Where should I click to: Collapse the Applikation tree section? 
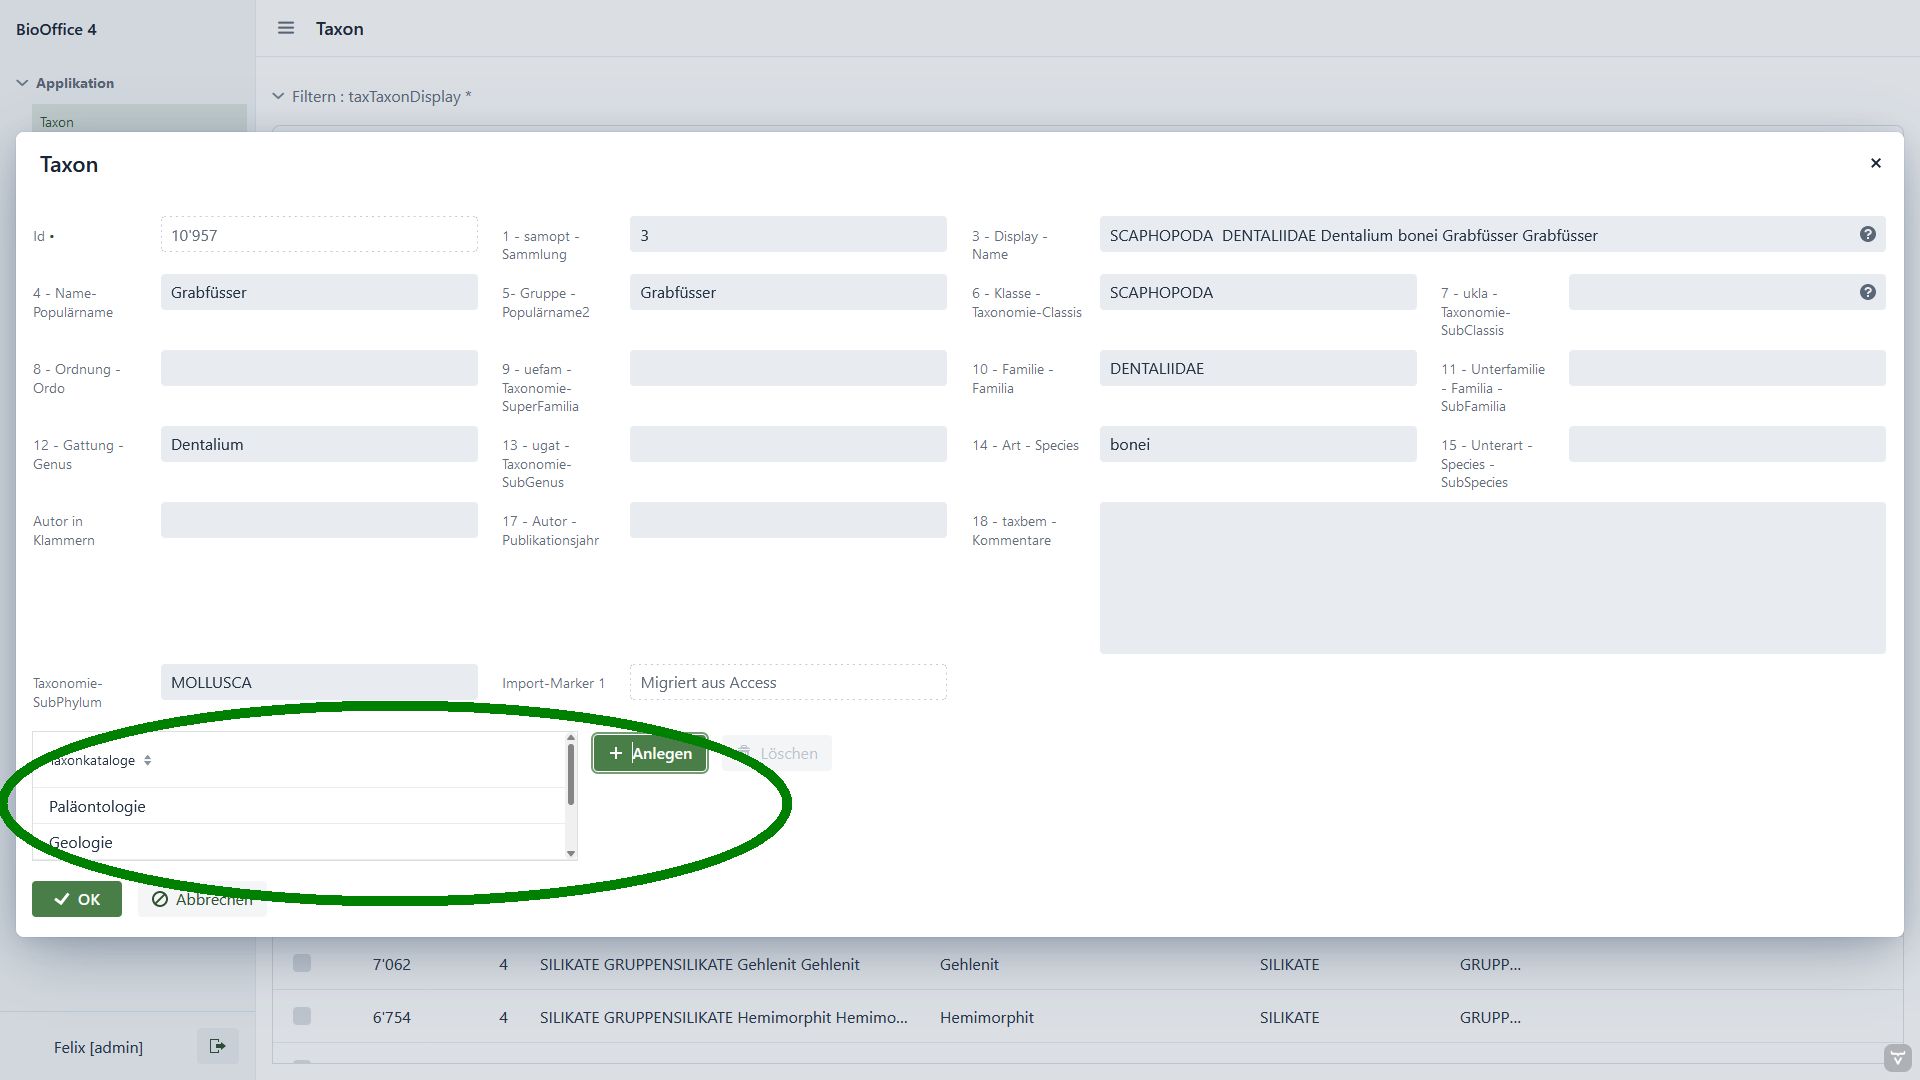(22, 83)
